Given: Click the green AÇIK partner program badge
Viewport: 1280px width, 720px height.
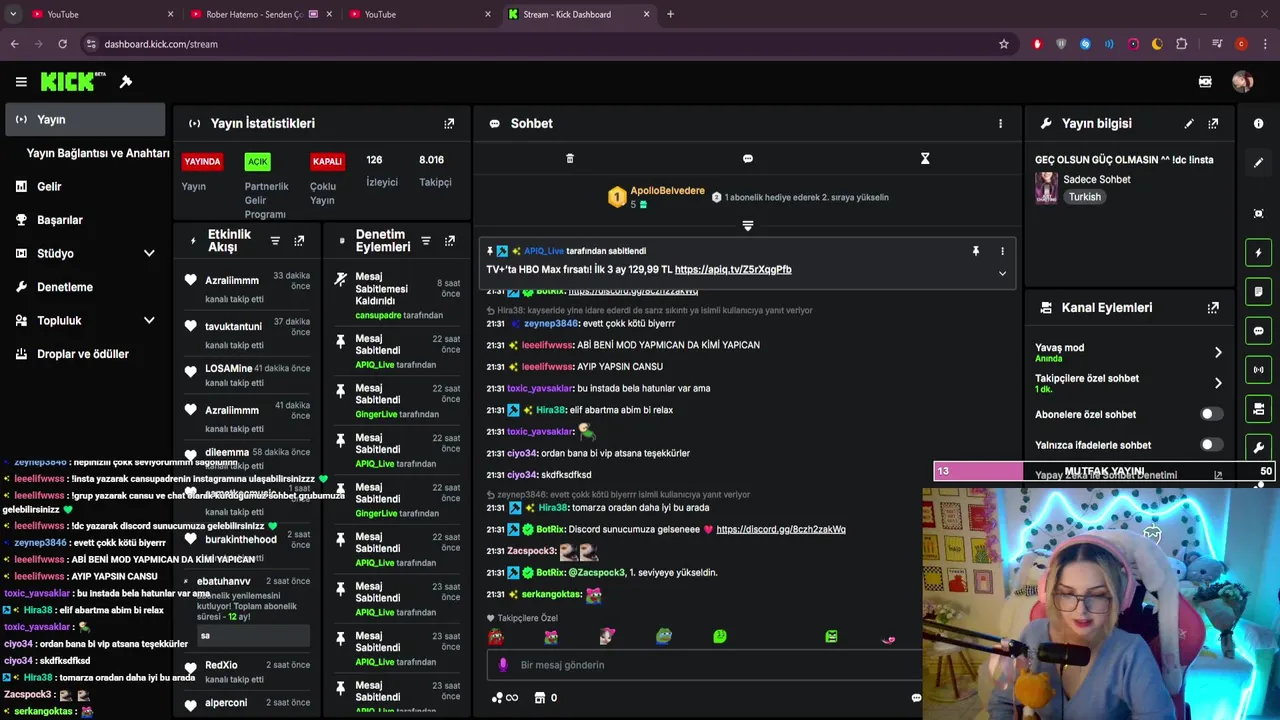Looking at the screenshot, I should (x=258, y=161).
